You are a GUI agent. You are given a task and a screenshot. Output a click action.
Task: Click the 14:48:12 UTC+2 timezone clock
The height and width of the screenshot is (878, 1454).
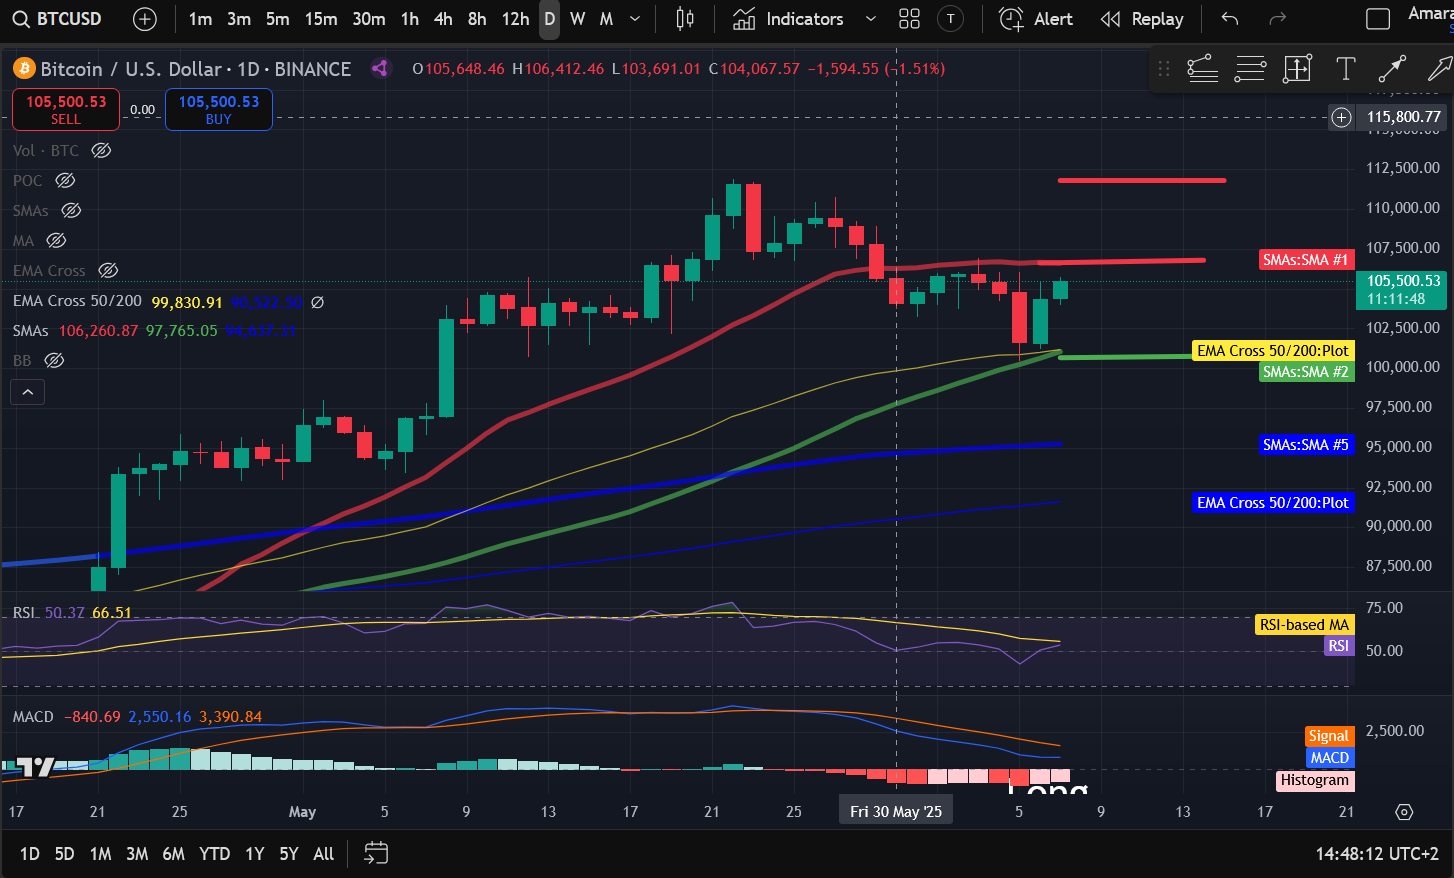[1376, 854]
